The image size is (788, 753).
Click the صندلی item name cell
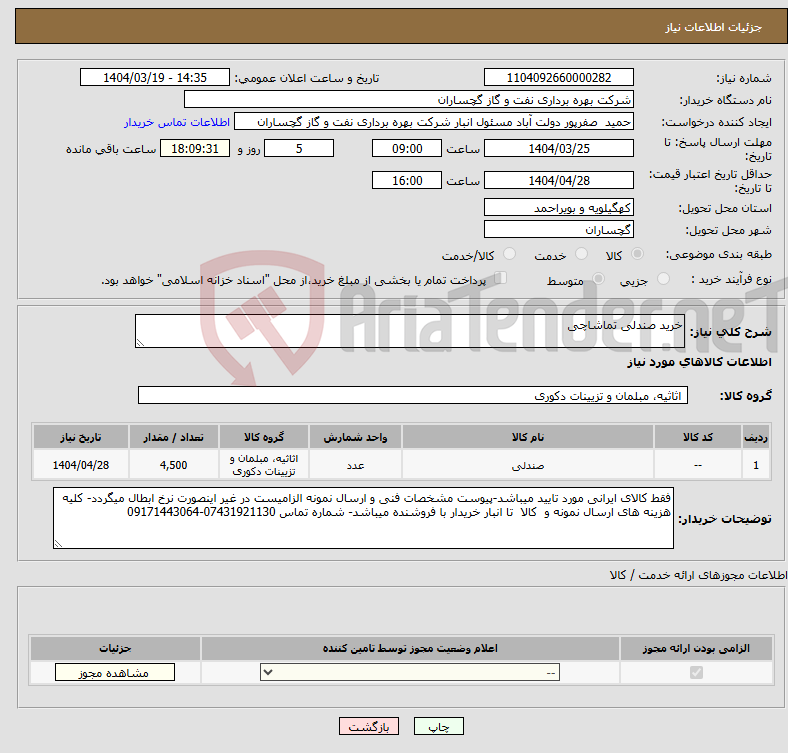pyautogui.click(x=528, y=465)
